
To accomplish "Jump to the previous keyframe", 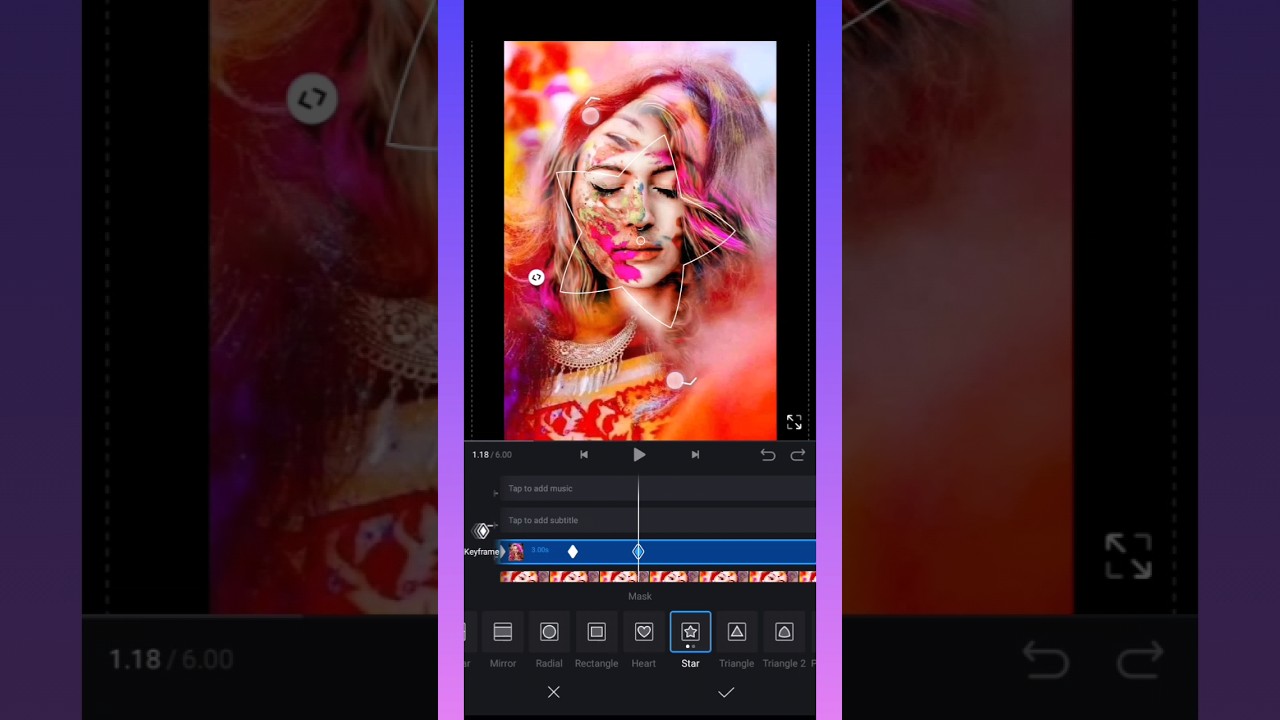I will pyautogui.click(x=584, y=455).
